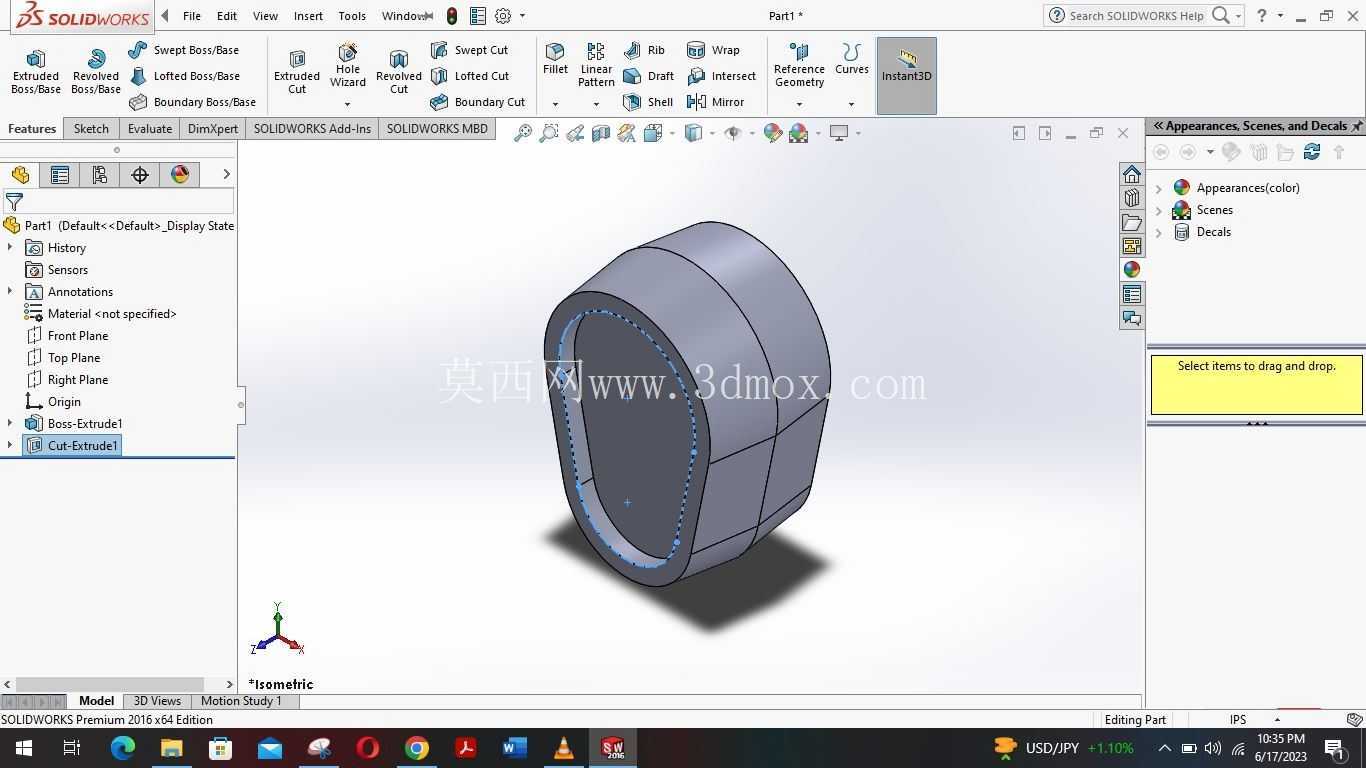Image resolution: width=1366 pixels, height=768 pixels.
Task: Expand the Scenes folder
Action: (x=1159, y=210)
